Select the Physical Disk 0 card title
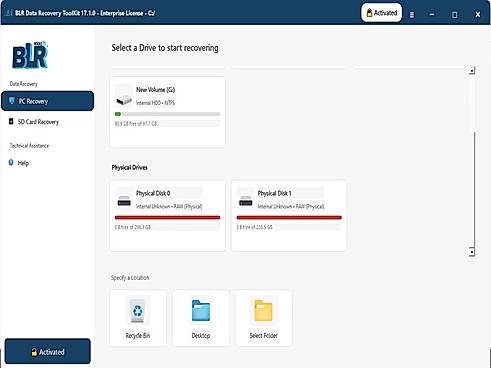This screenshot has width=491, height=368. 153,193
